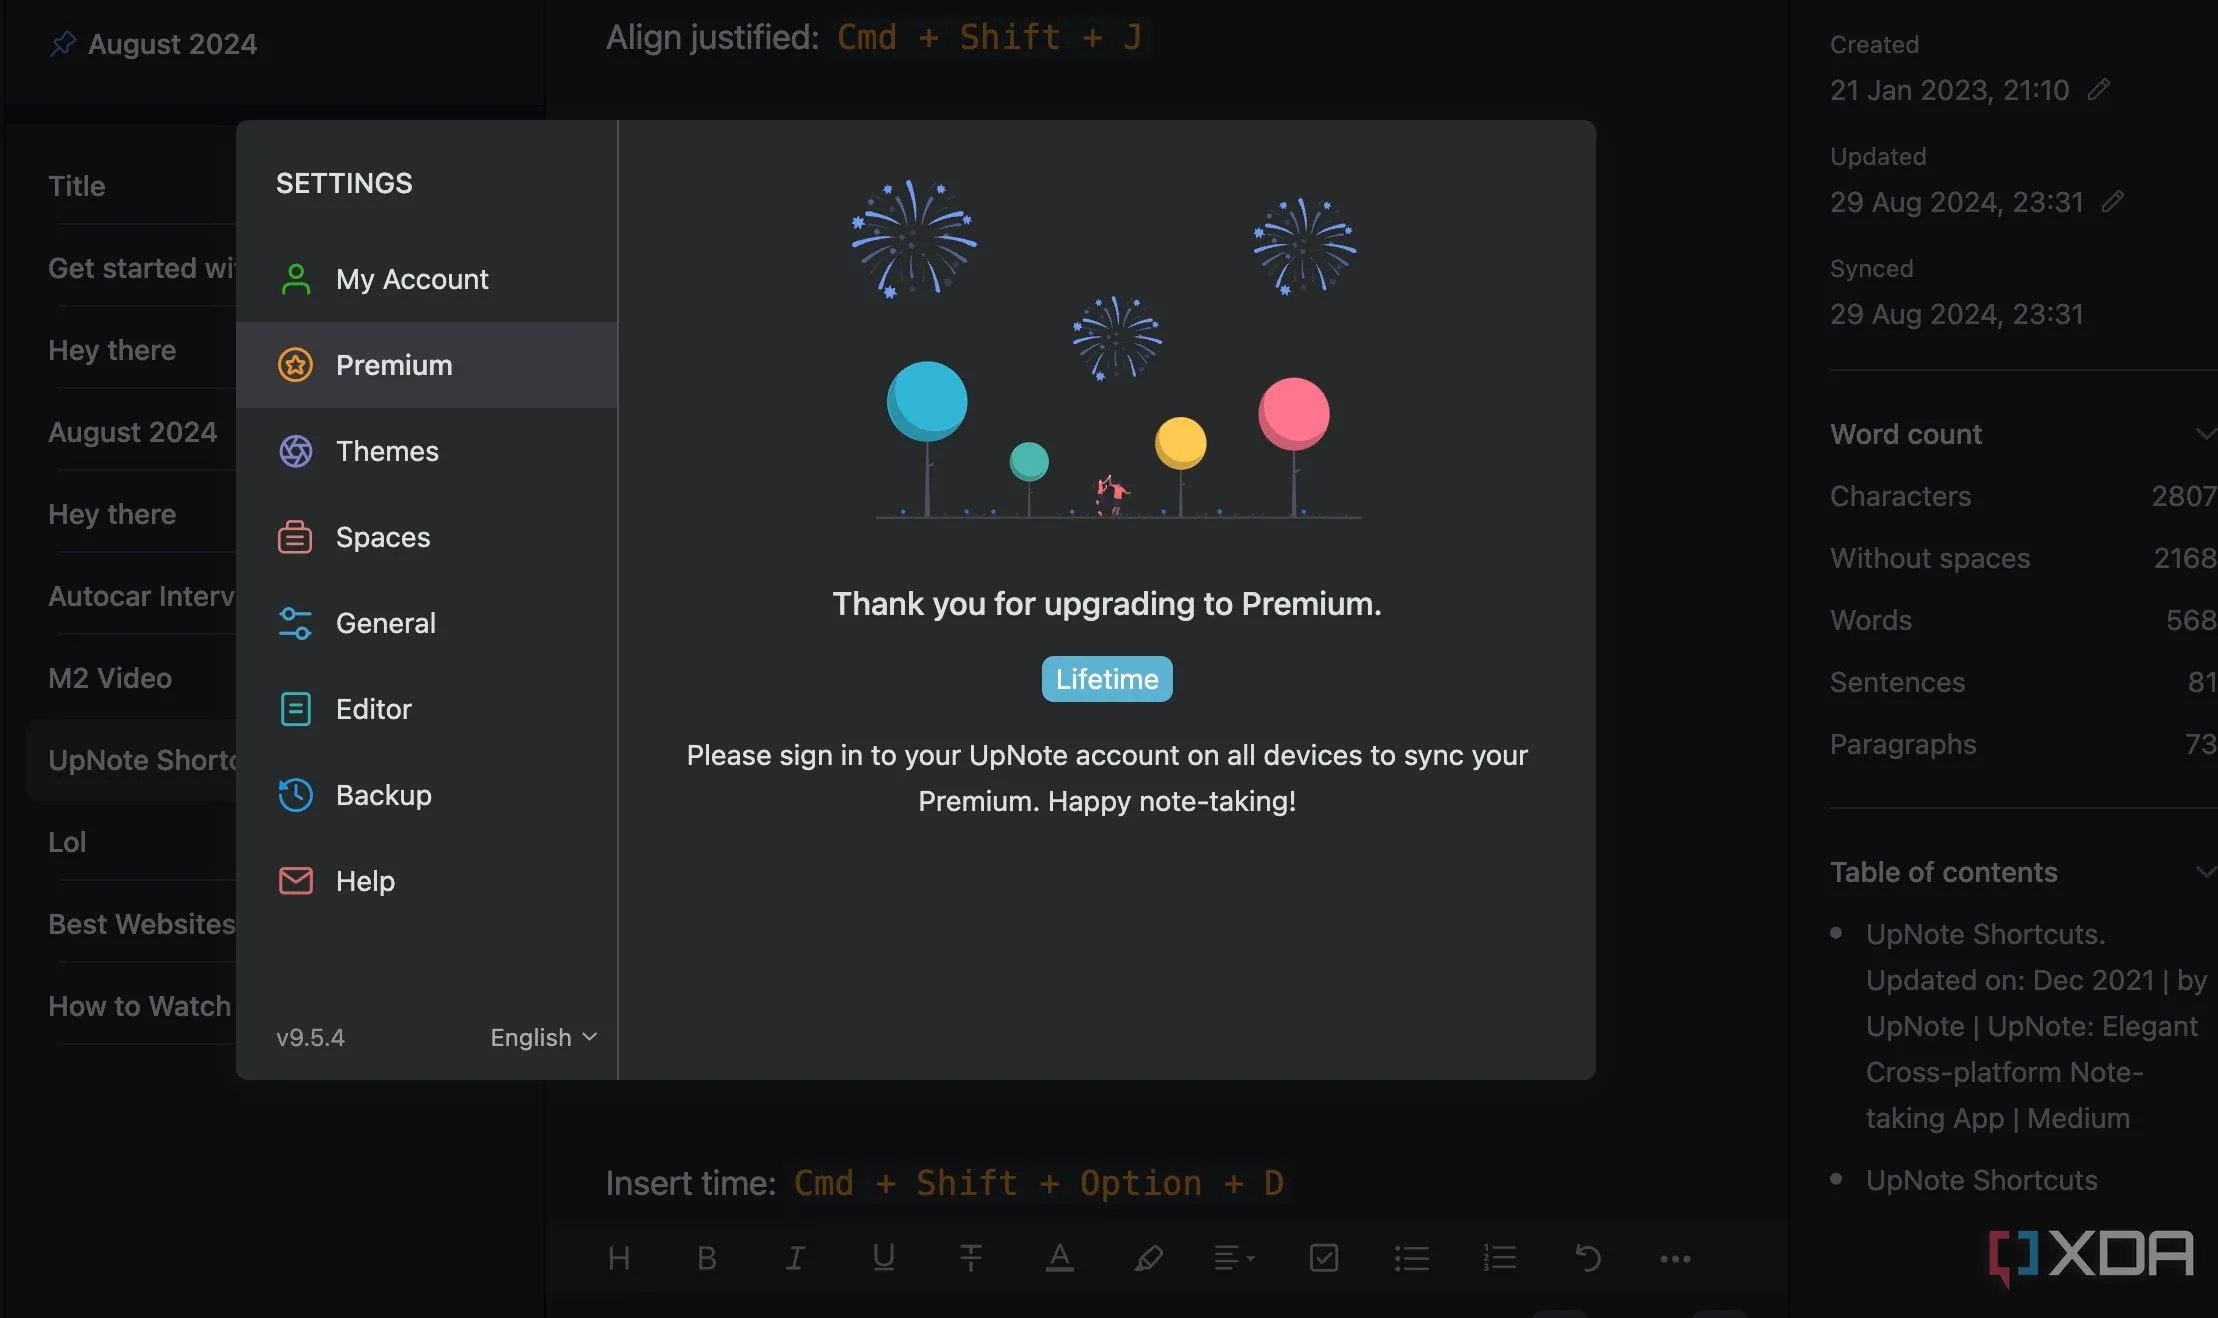The width and height of the screenshot is (2218, 1318).
Task: Insert a numbered list
Action: click(1499, 1258)
